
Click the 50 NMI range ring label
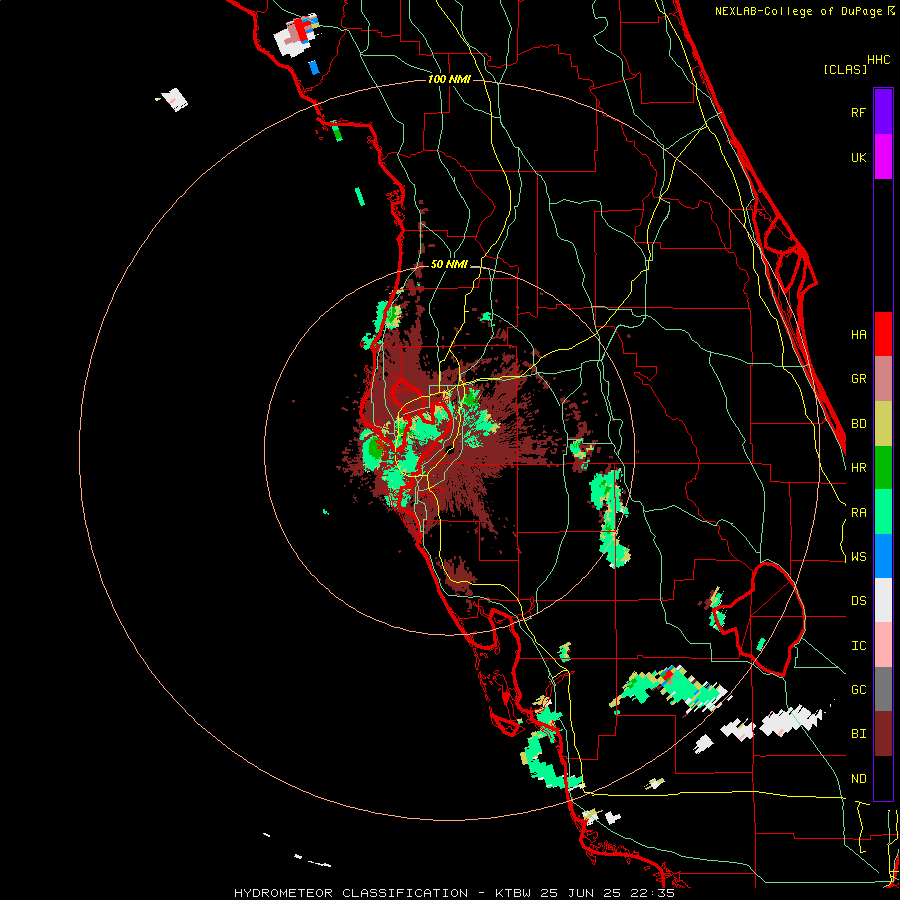[449, 264]
